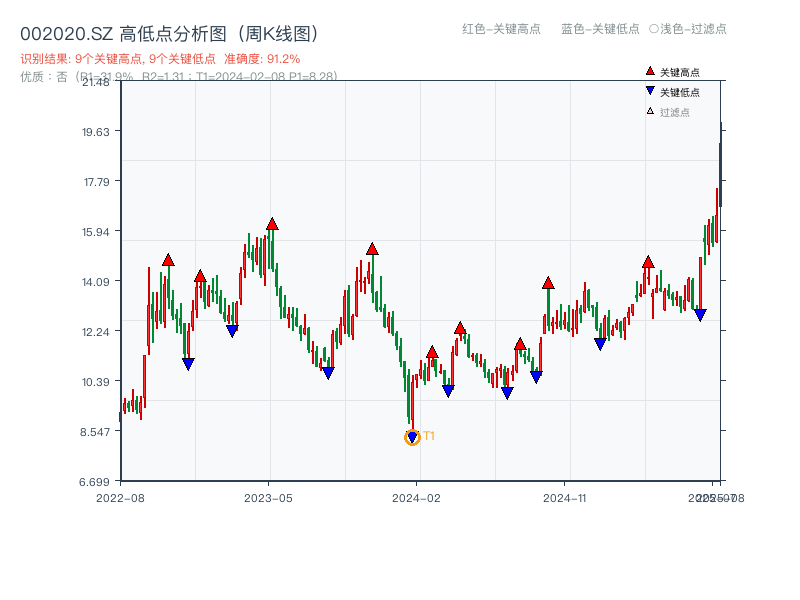Click the 红色-关键高点 header label
Image resolution: width=800 pixels, height=600 pixels.
[501, 29]
